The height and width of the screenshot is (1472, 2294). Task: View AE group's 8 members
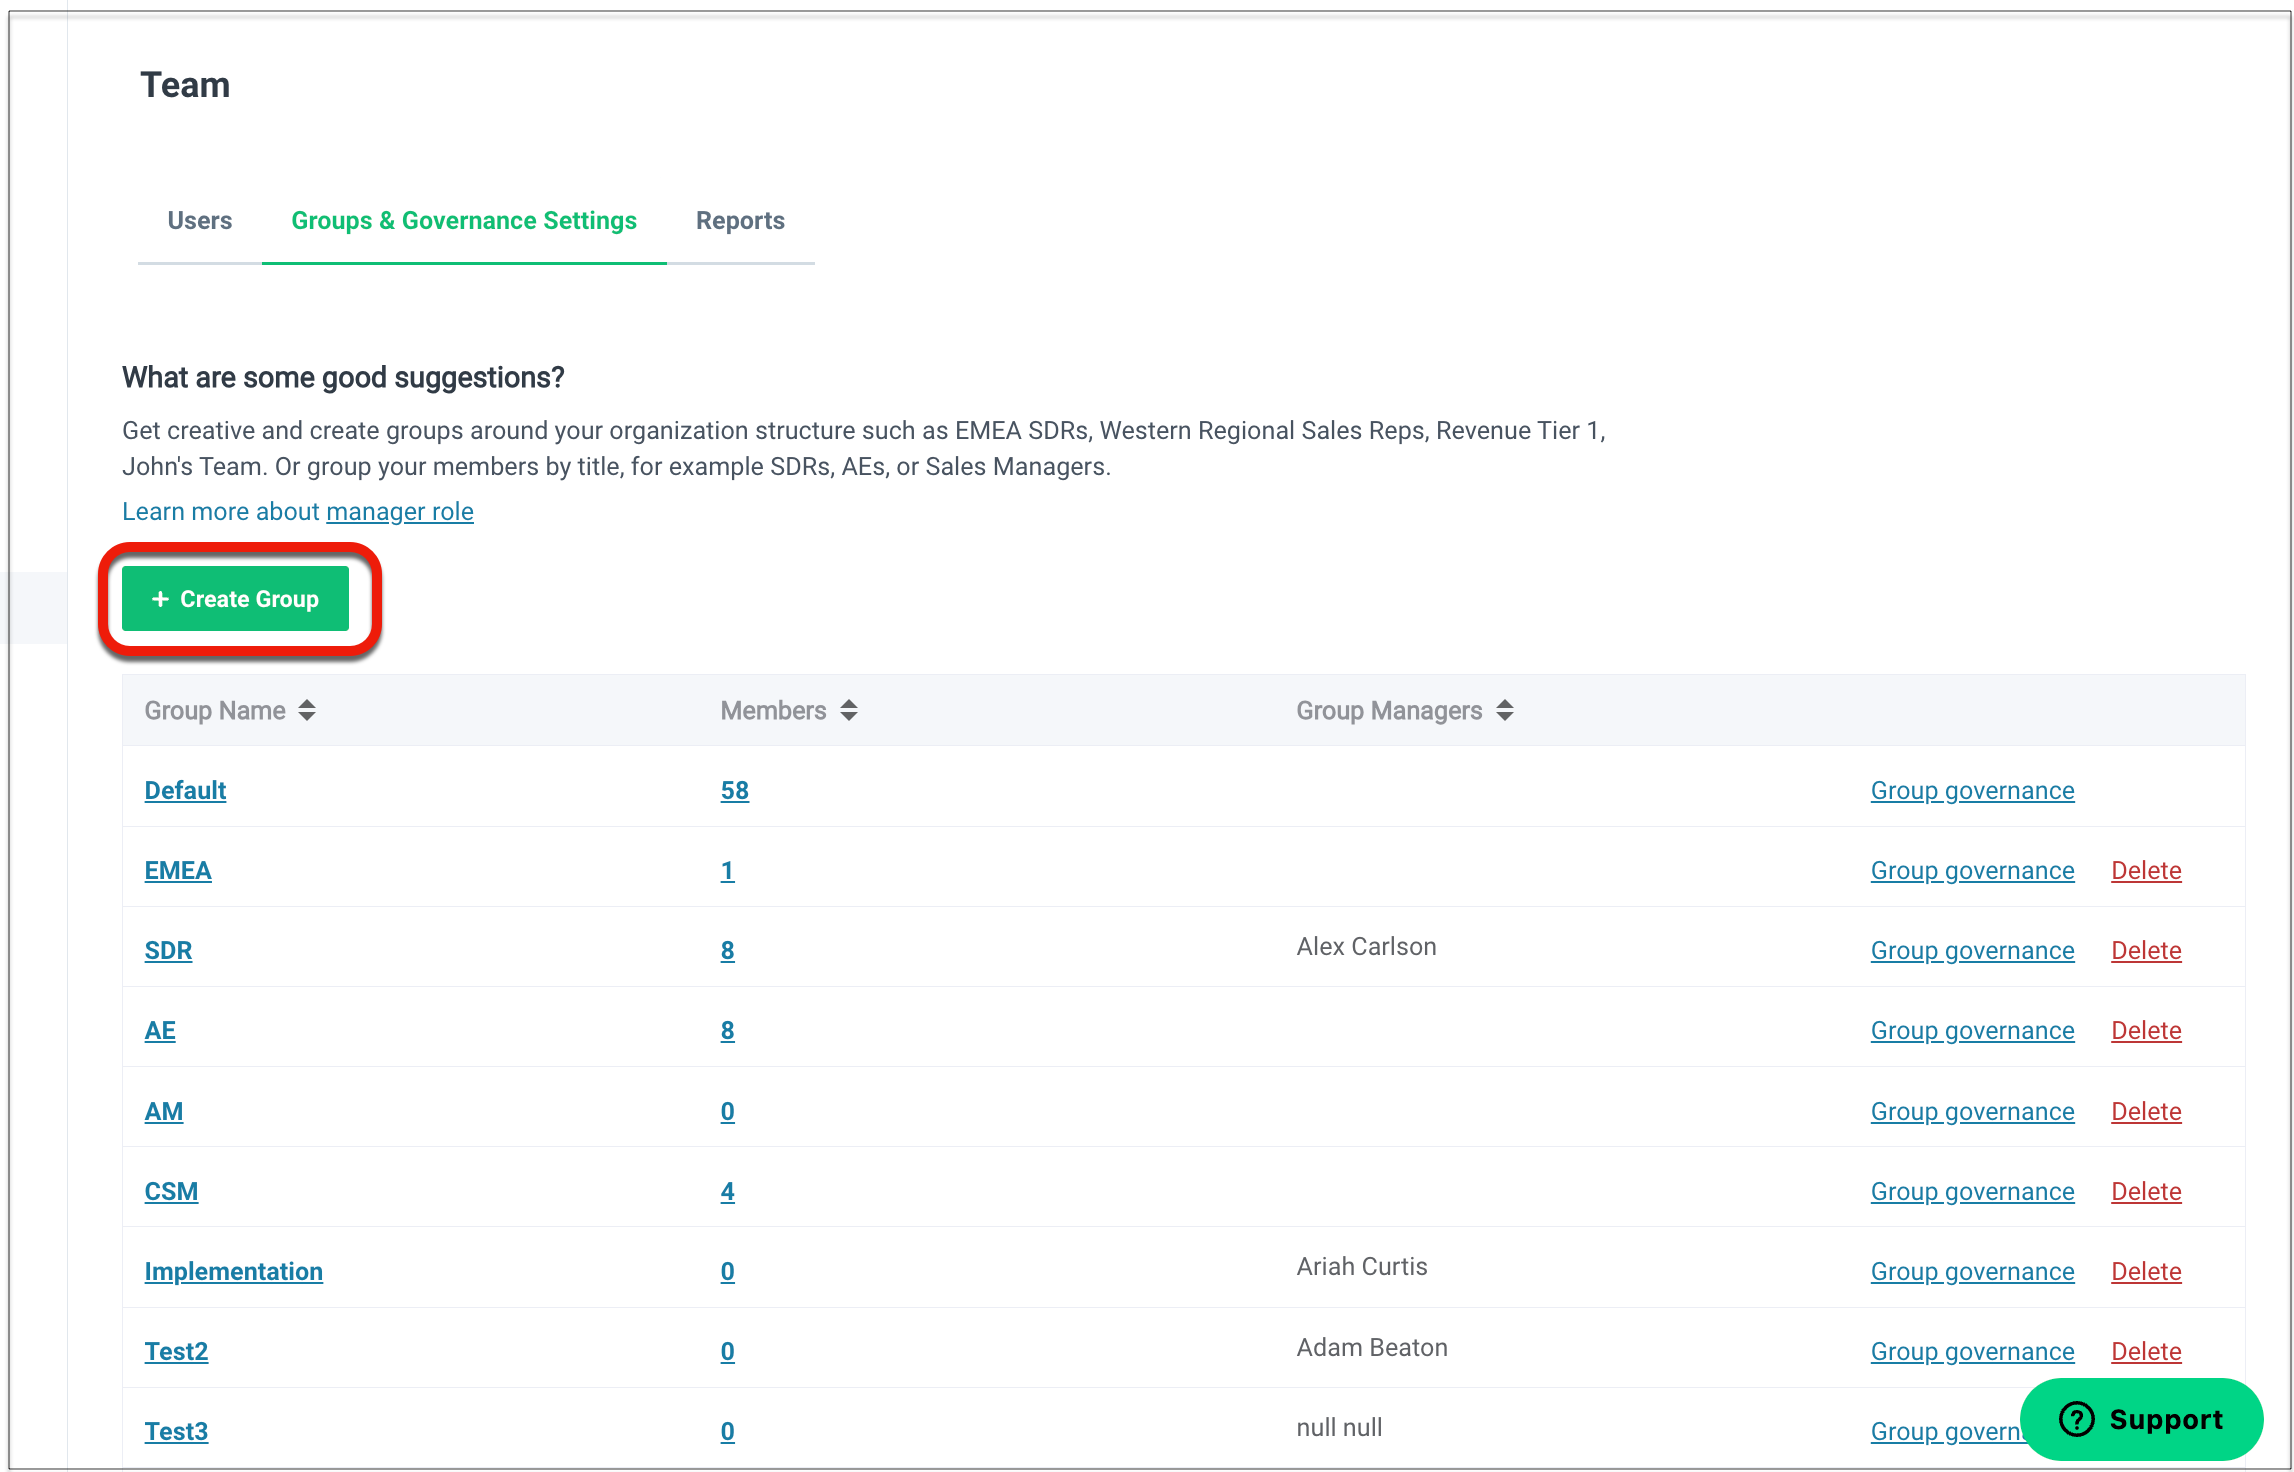[x=727, y=1030]
